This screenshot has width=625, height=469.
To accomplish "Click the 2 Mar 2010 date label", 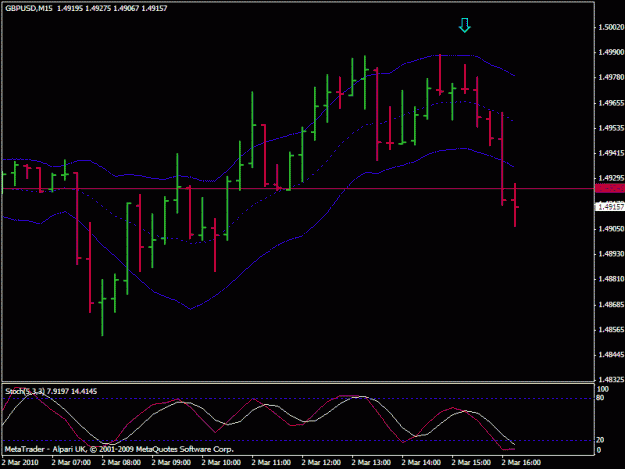I will coord(20,463).
